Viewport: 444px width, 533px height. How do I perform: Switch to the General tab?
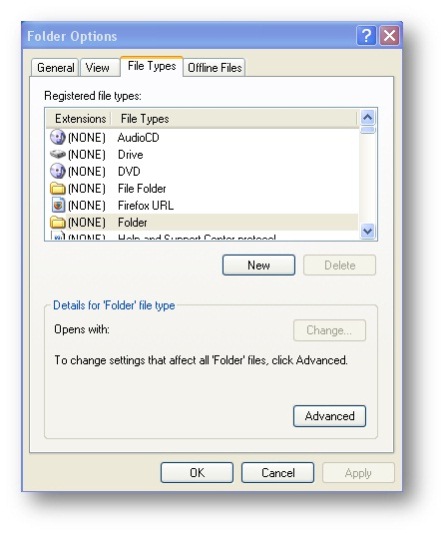55,67
